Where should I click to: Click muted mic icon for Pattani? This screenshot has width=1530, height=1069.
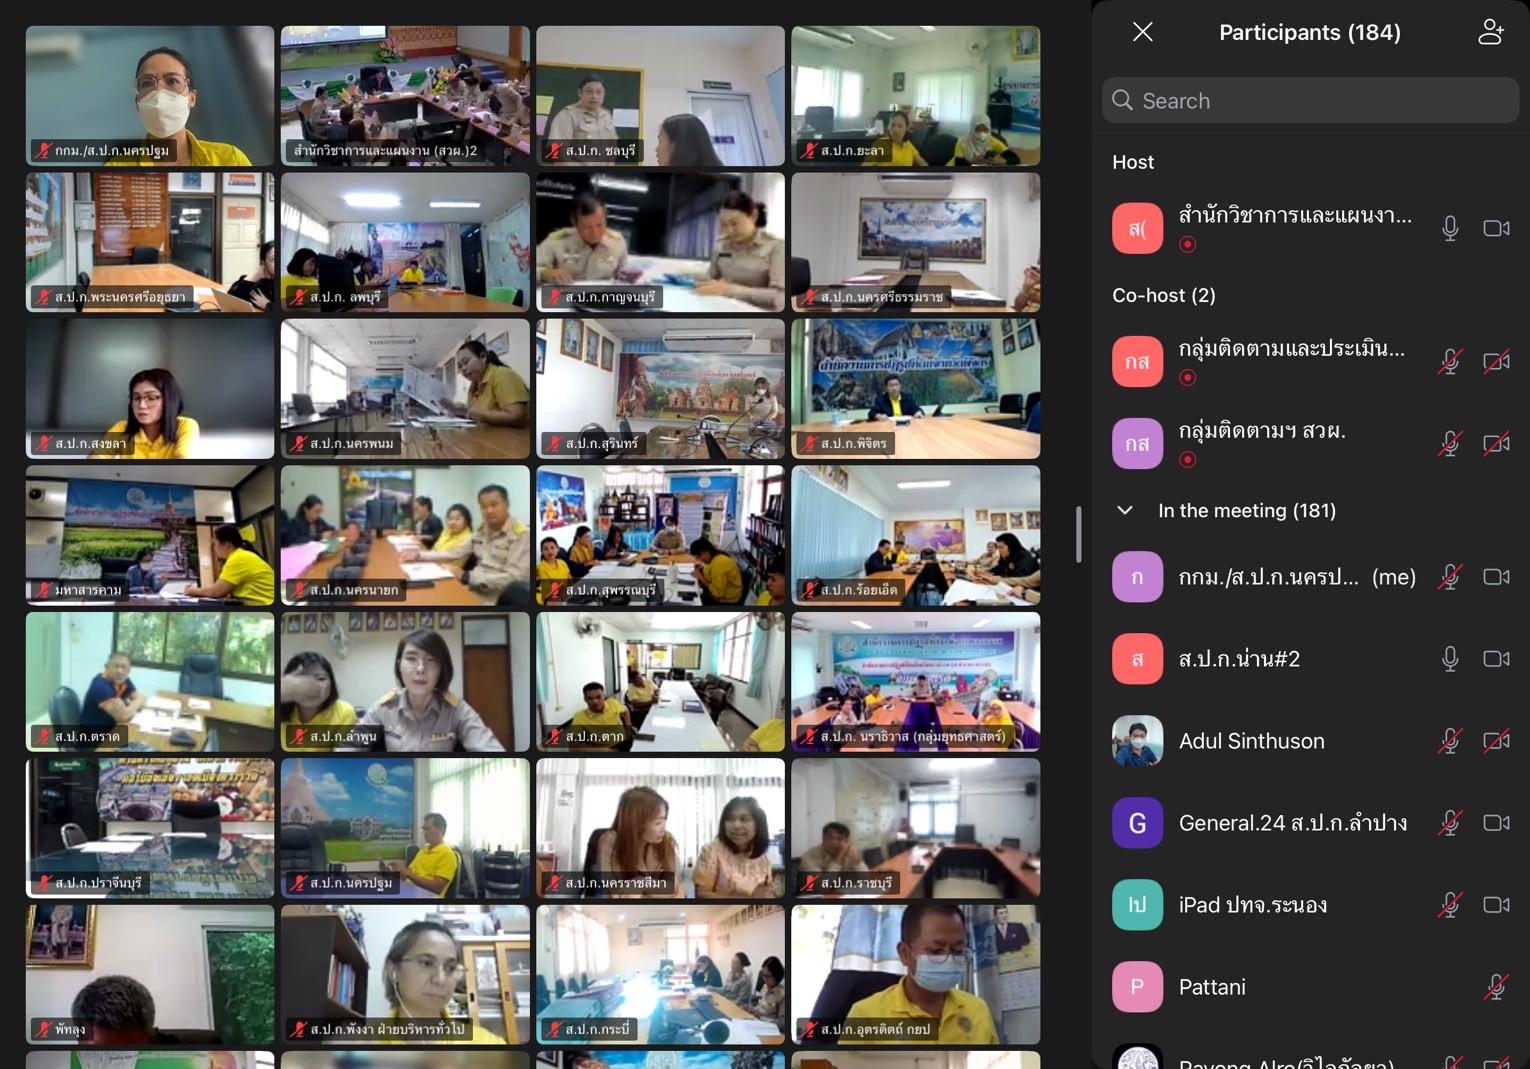point(1496,987)
